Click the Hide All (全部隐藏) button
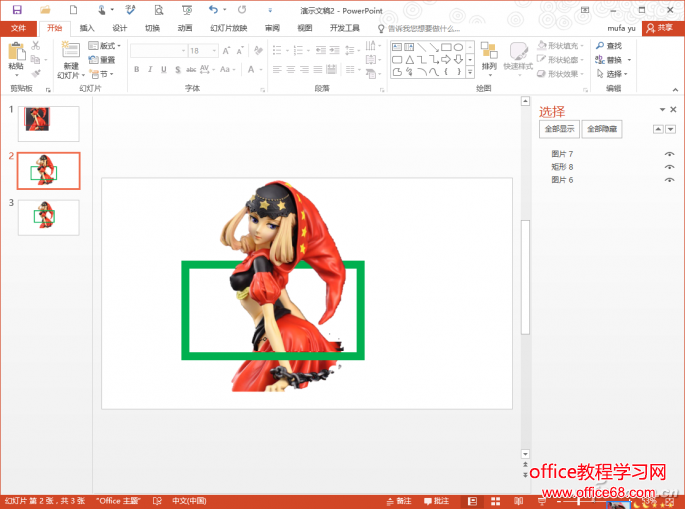Image resolution: width=685 pixels, height=509 pixels. pyautogui.click(x=601, y=129)
